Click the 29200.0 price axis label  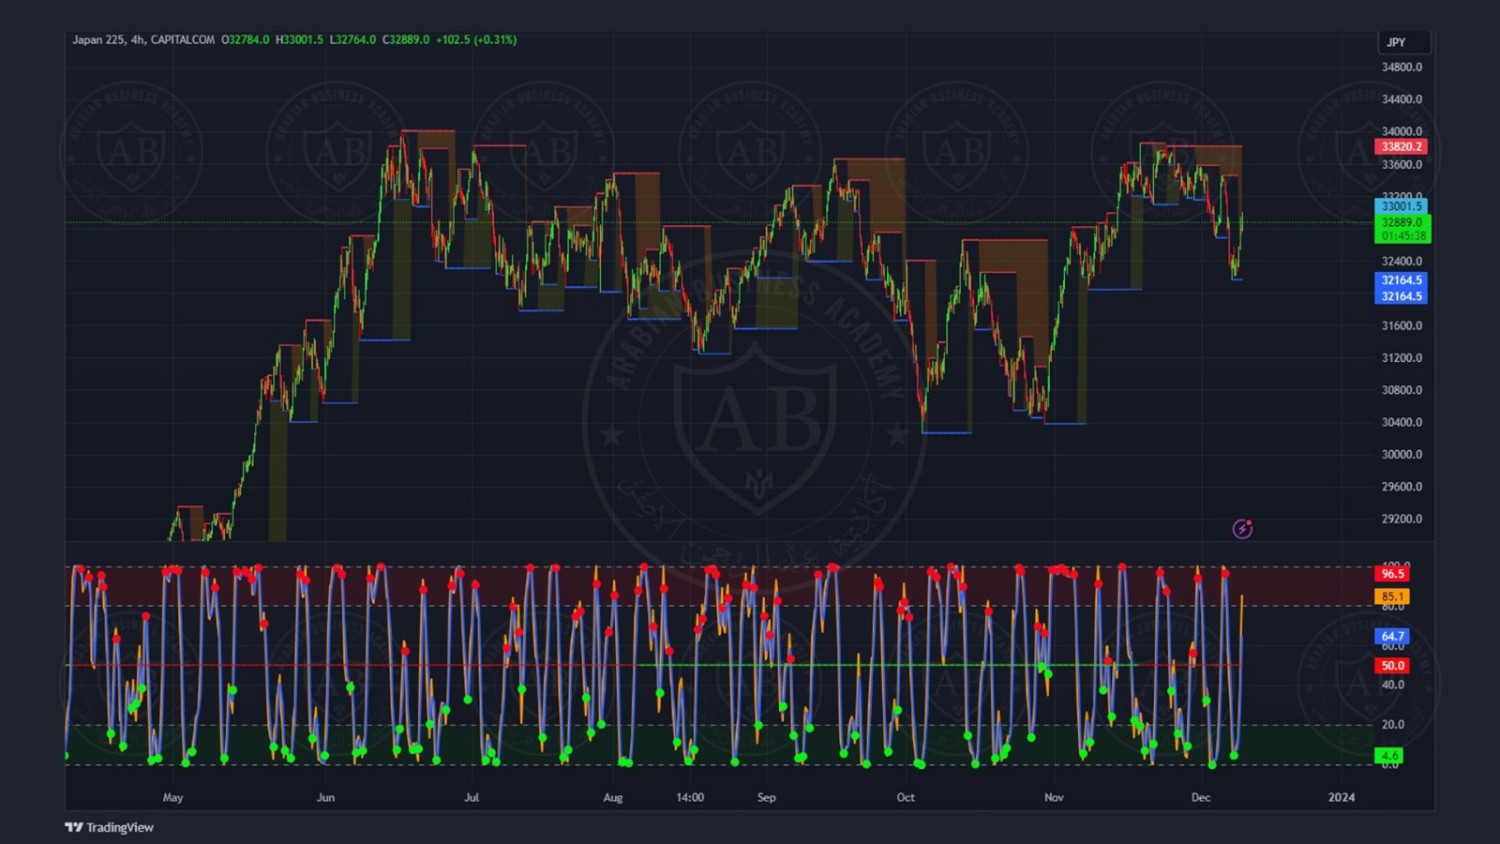(1401, 519)
